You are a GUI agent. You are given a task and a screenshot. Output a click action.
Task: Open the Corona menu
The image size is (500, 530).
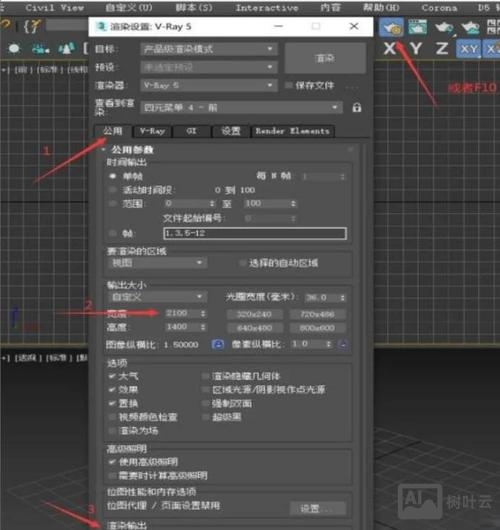439,7
